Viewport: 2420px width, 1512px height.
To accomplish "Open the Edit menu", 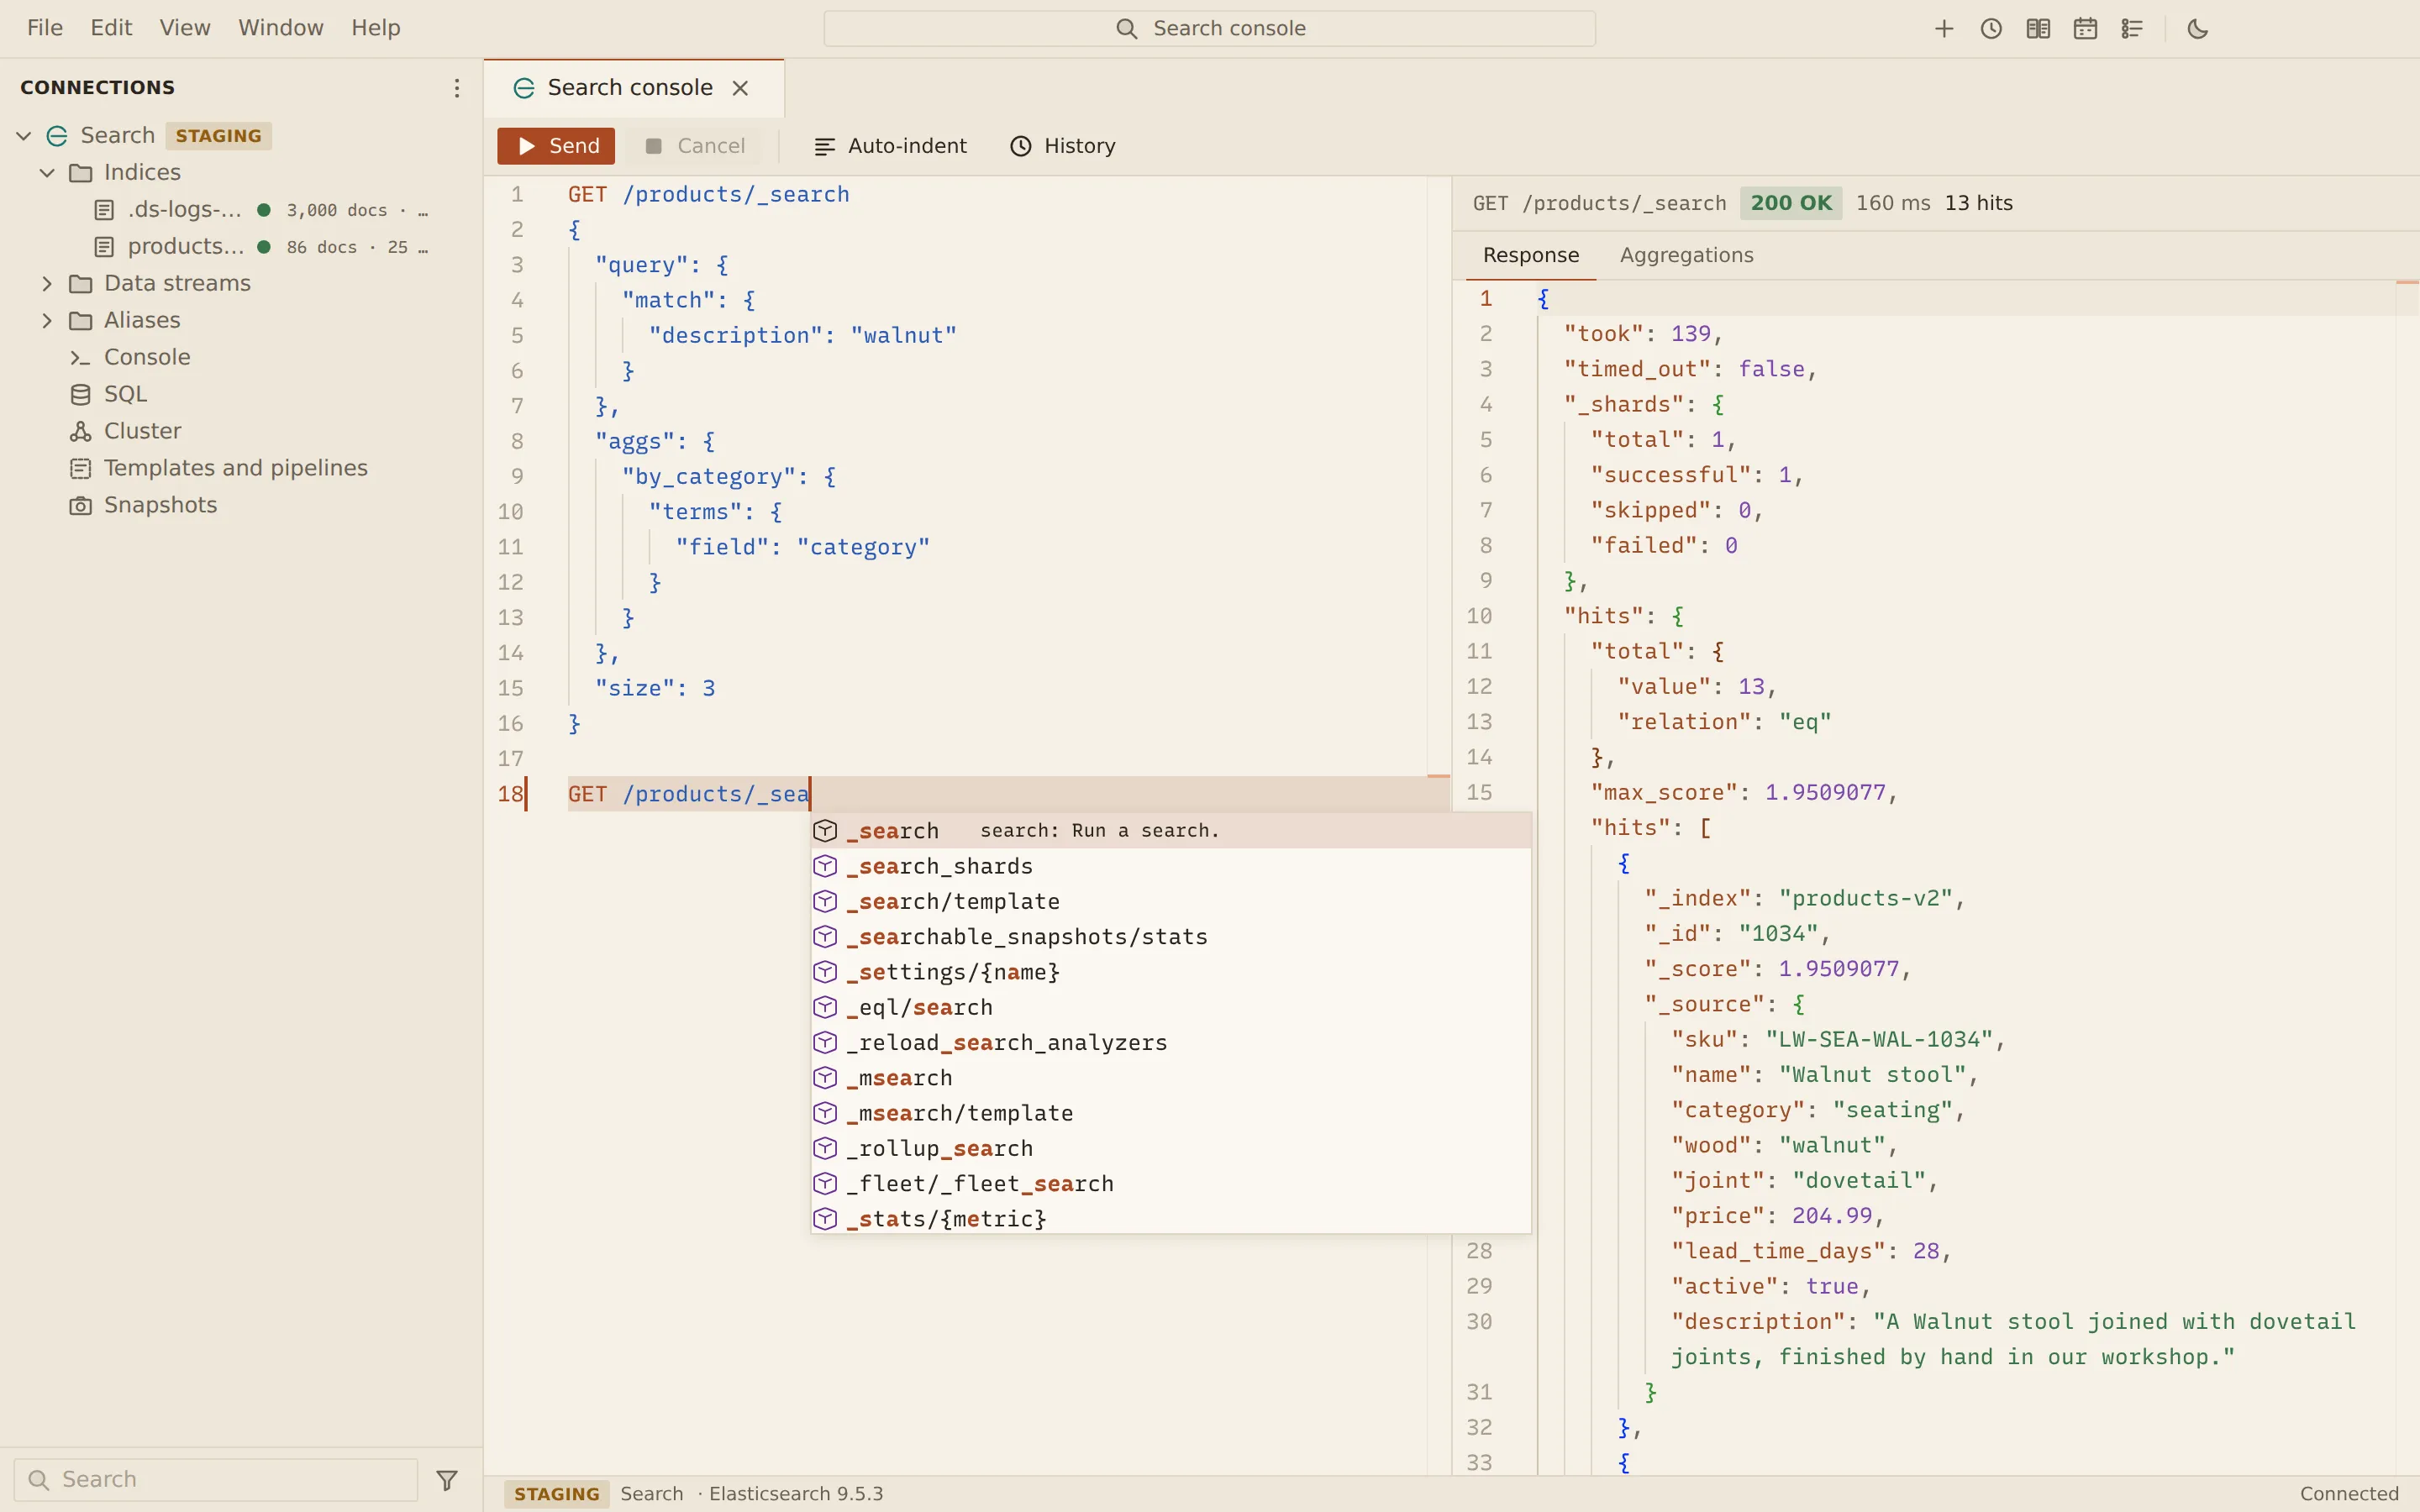I will coord(111,28).
